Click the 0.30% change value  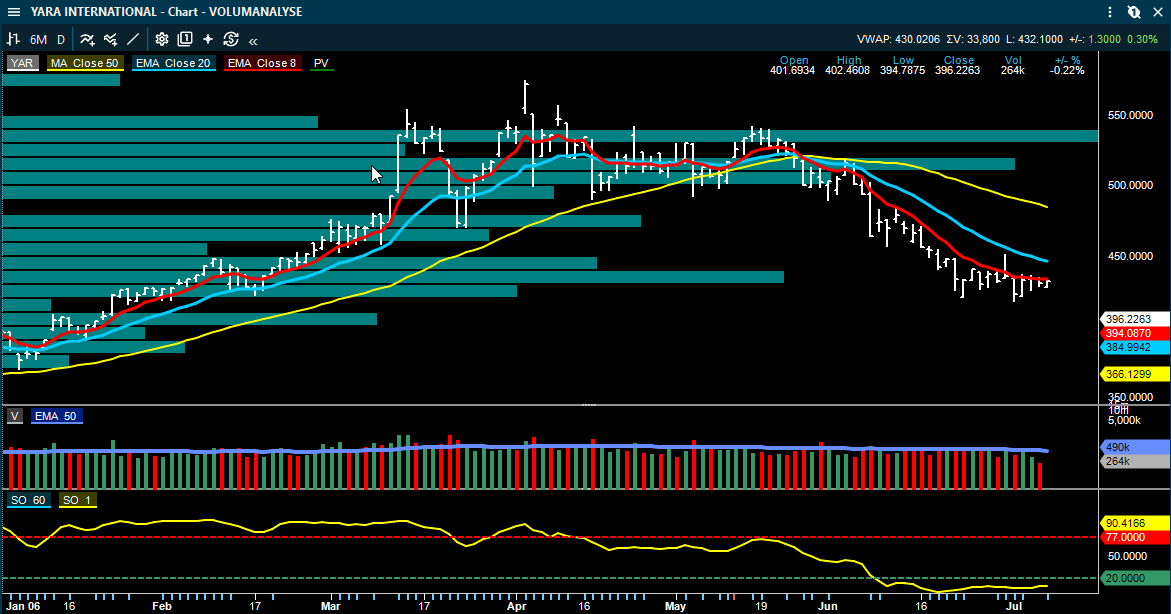1142,39
